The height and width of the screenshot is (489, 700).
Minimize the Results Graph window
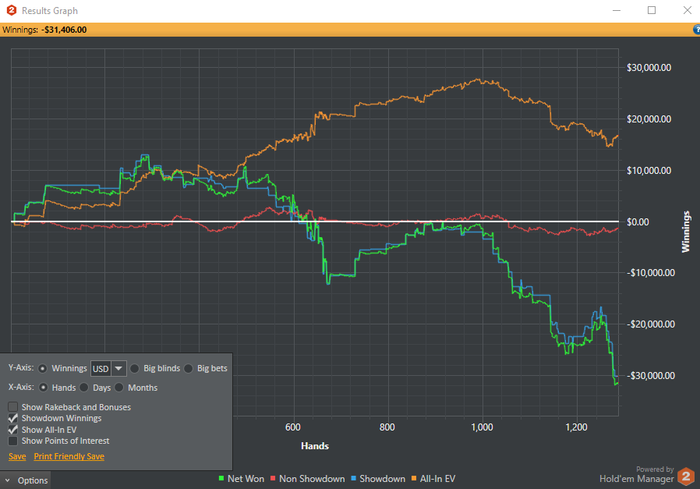click(617, 10)
